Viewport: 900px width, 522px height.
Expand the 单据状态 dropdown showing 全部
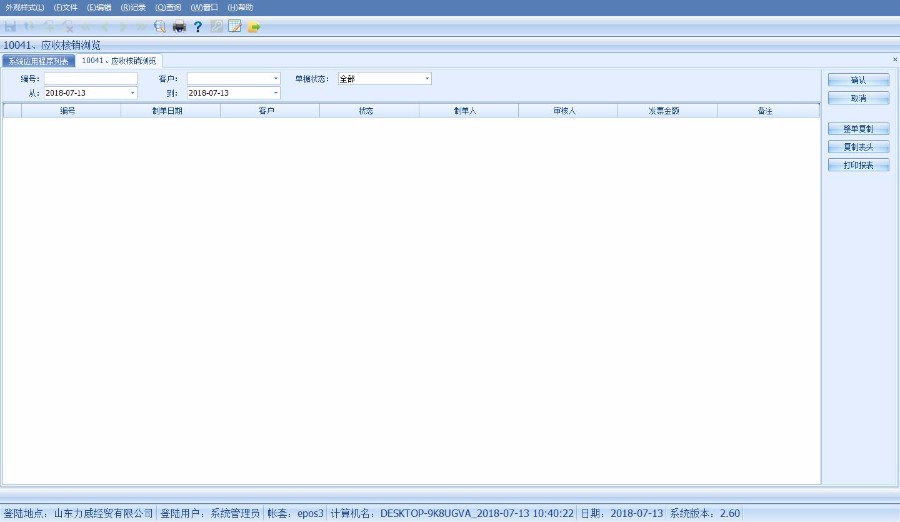tap(426, 79)
